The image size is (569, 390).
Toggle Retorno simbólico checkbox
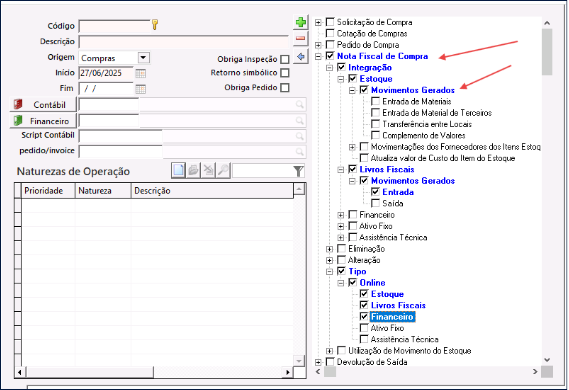[x=285, y=73]
